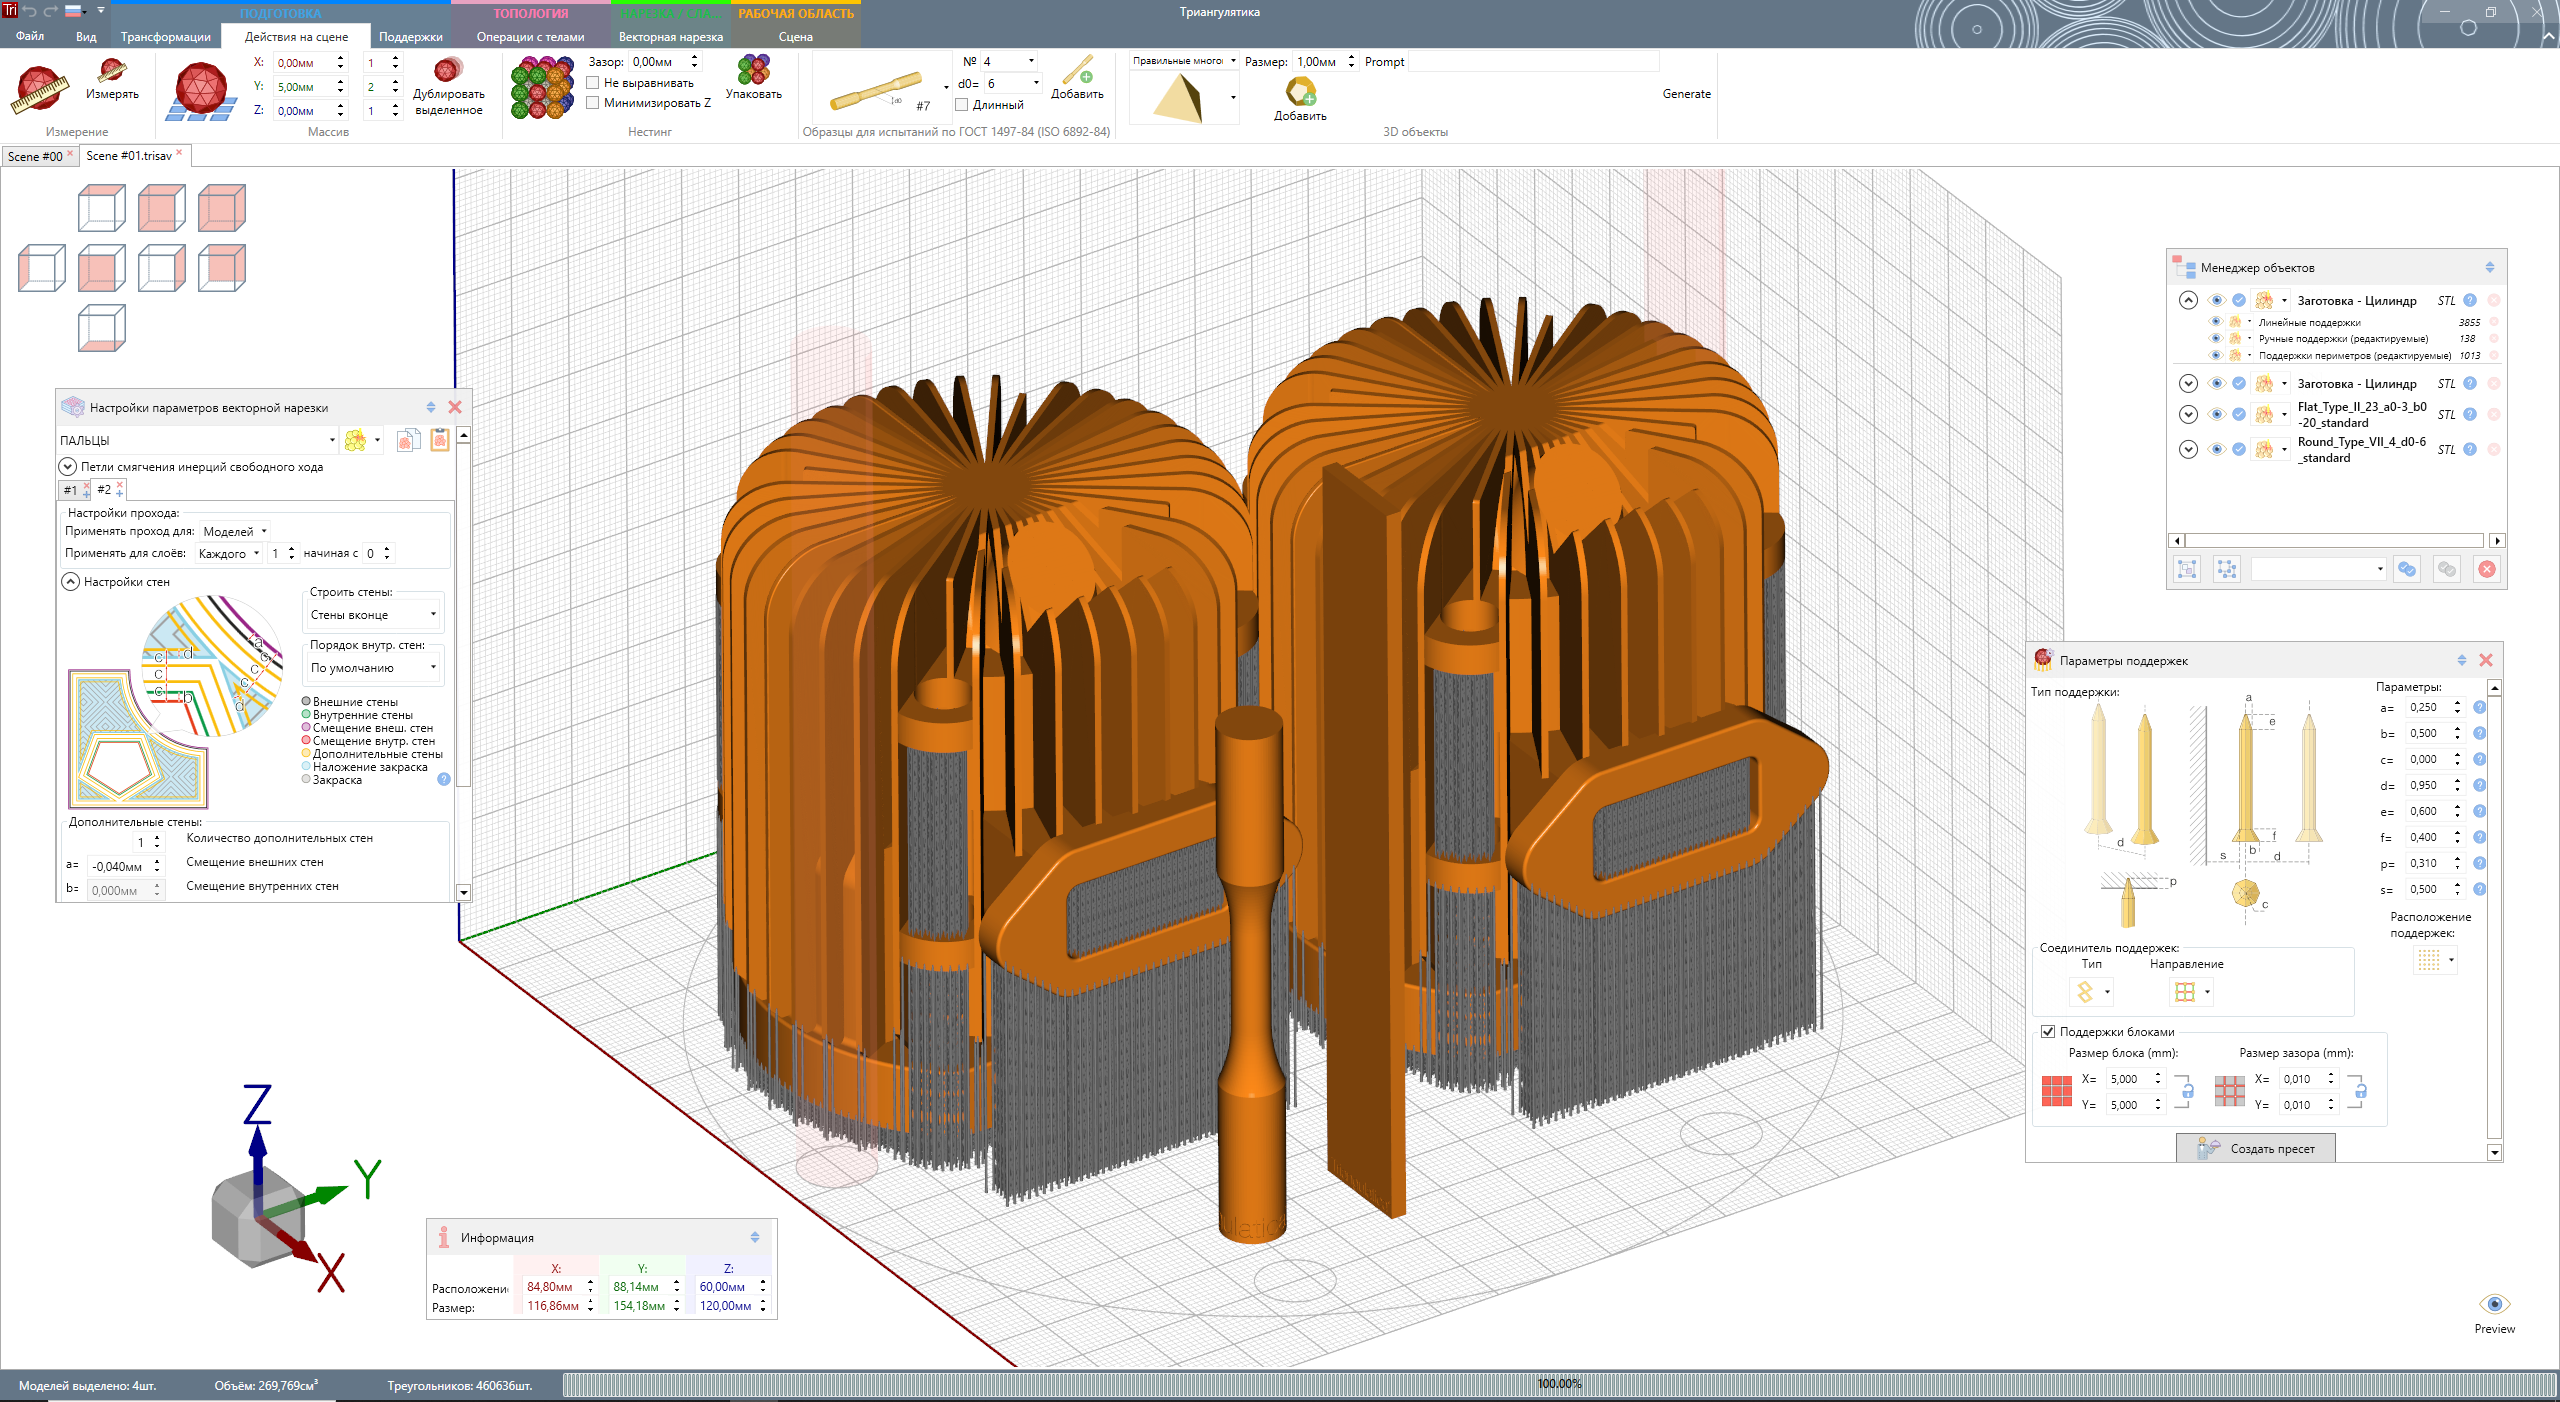Viewport: 2560px width, 1402px height.
Task: Collapse first Заготовка - Цилиндр tree item
Action: [x=2188, y=300]
